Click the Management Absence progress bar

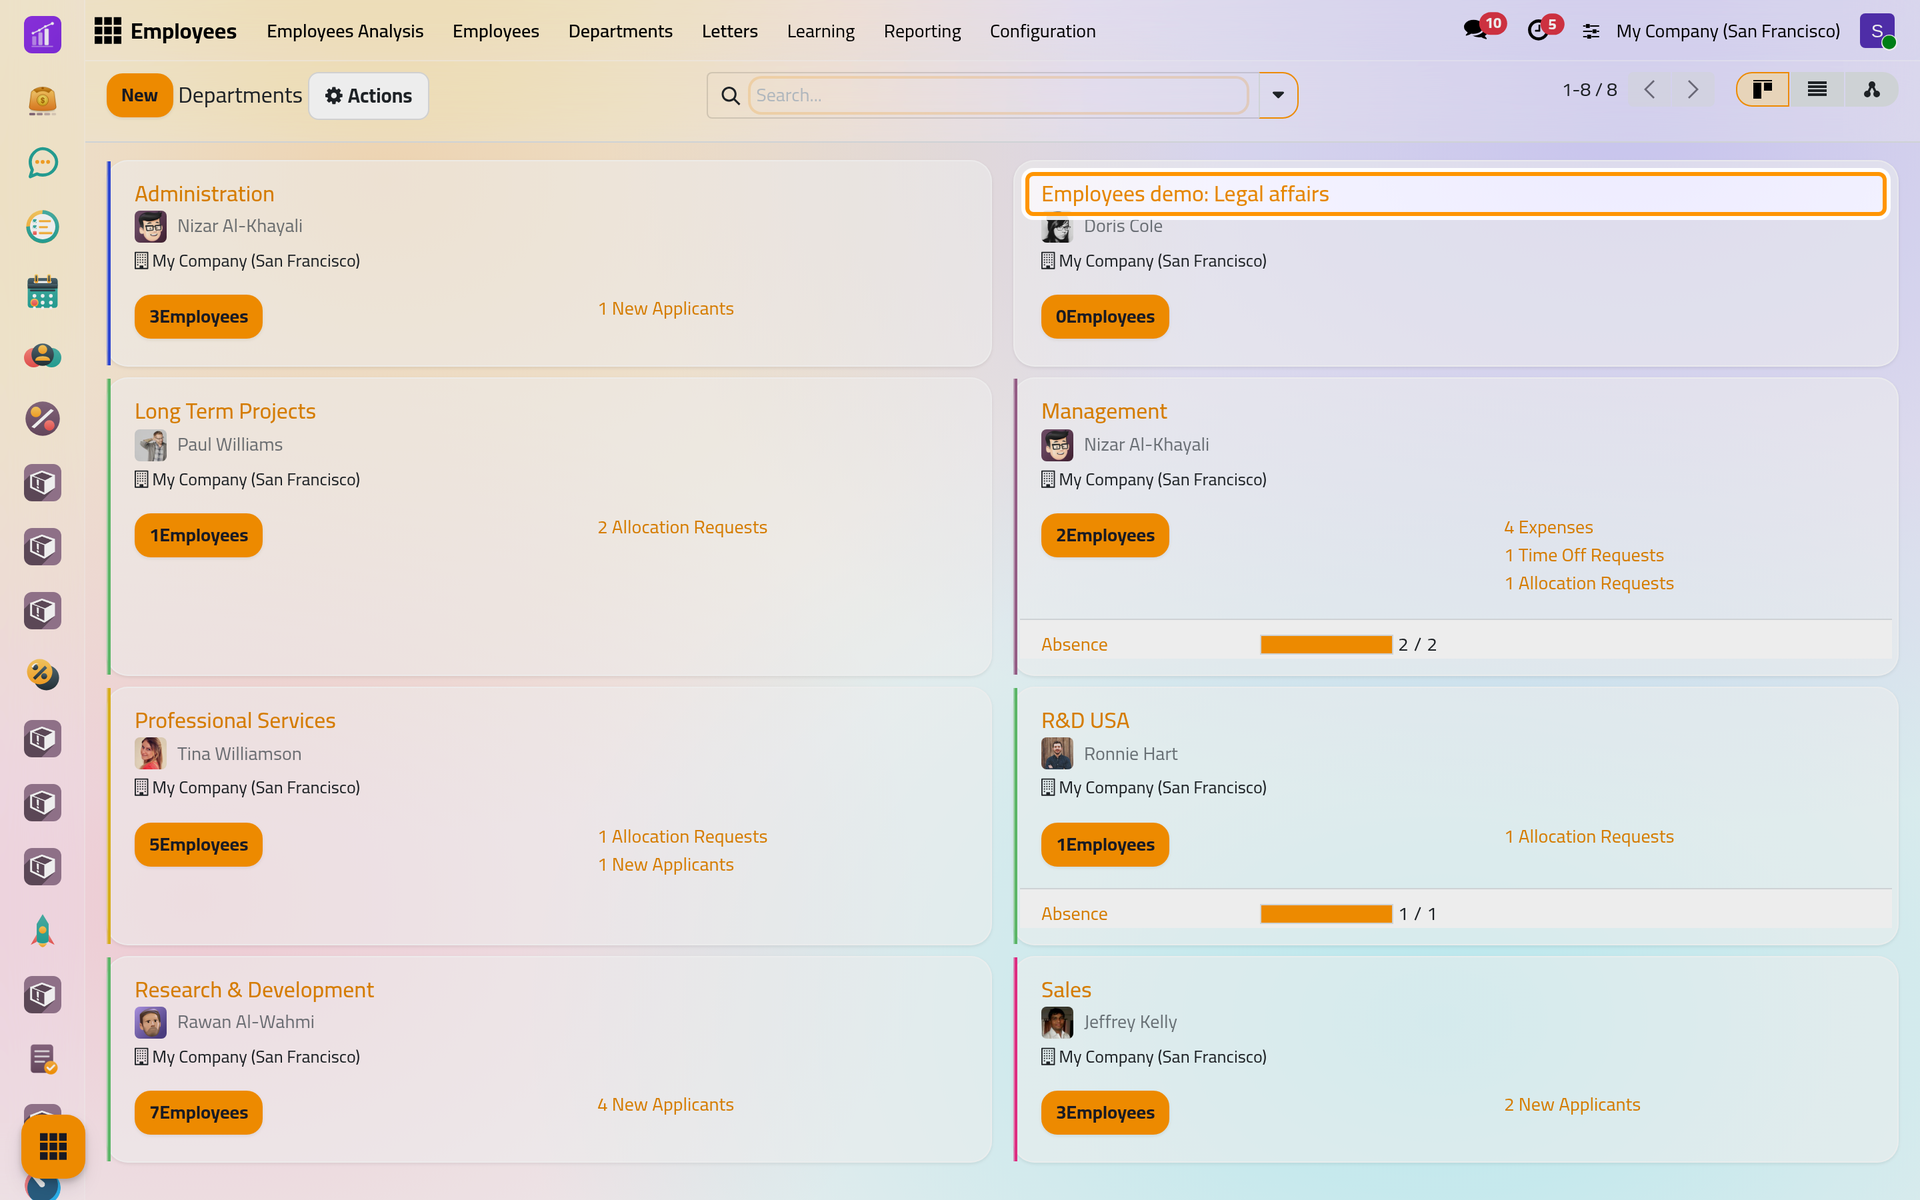(1326, 645)
